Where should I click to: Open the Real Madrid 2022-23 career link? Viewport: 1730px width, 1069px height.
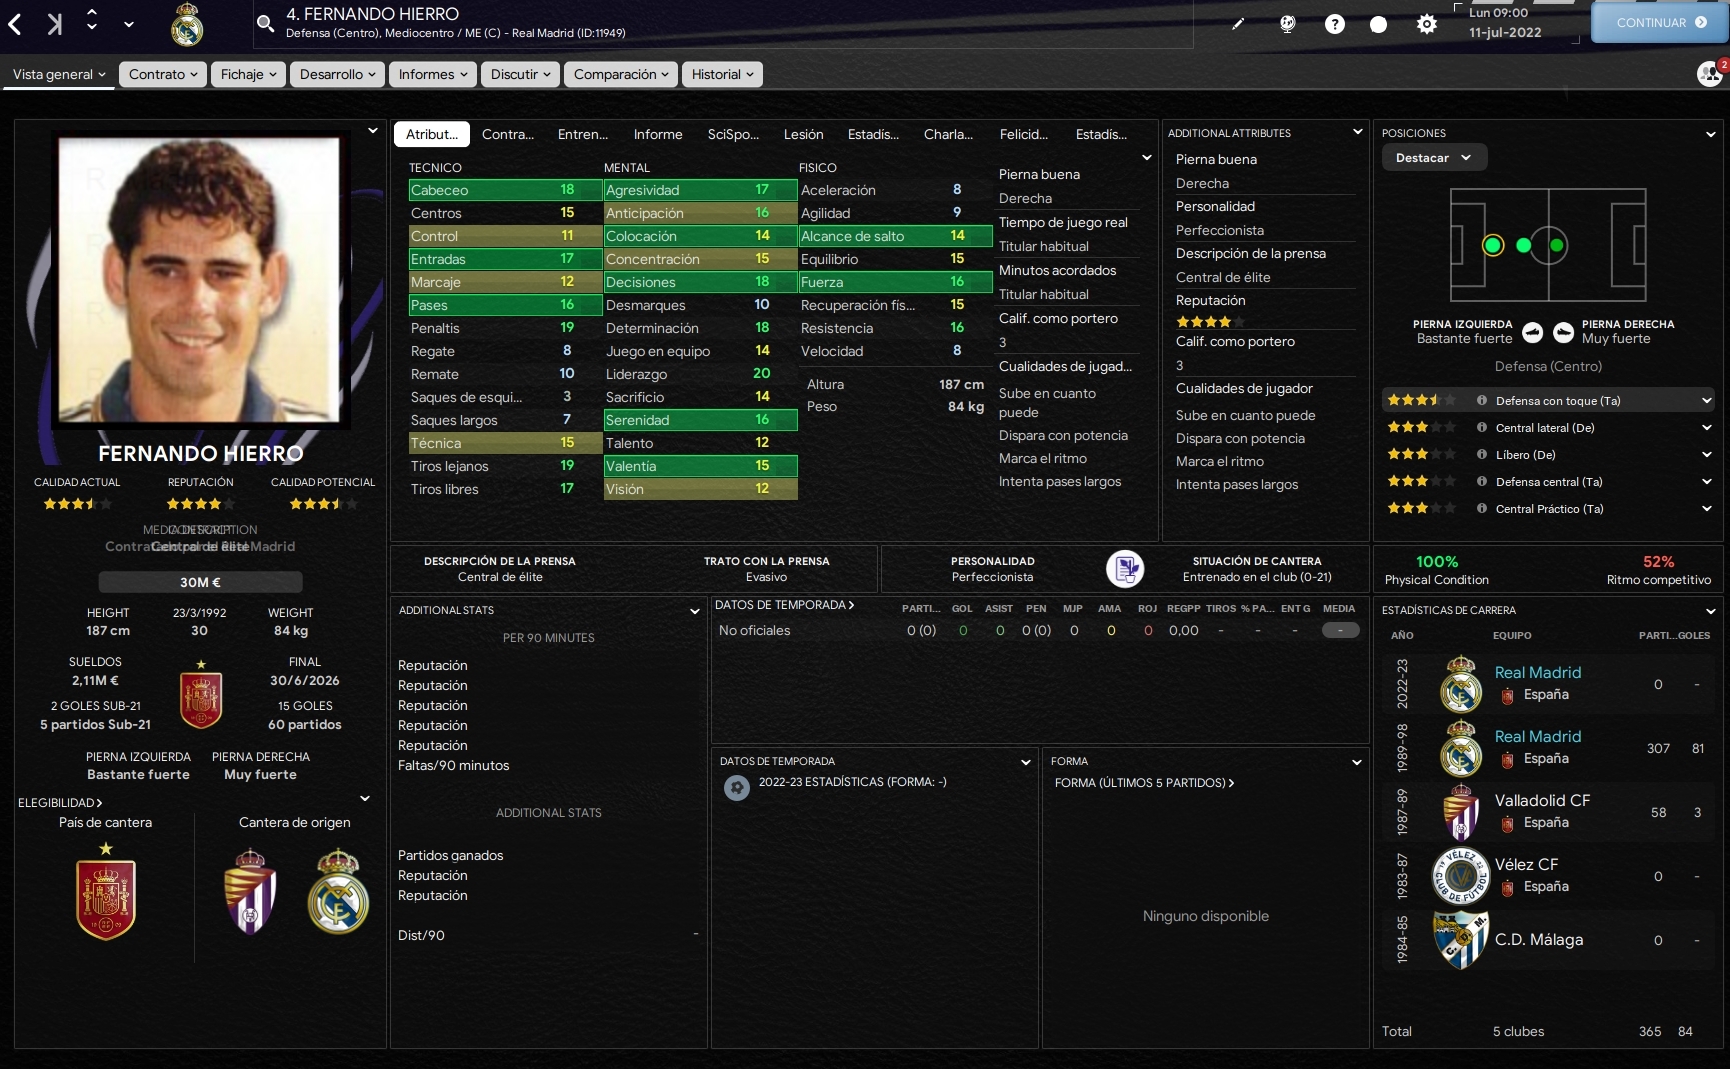[x=1538, y=672]
